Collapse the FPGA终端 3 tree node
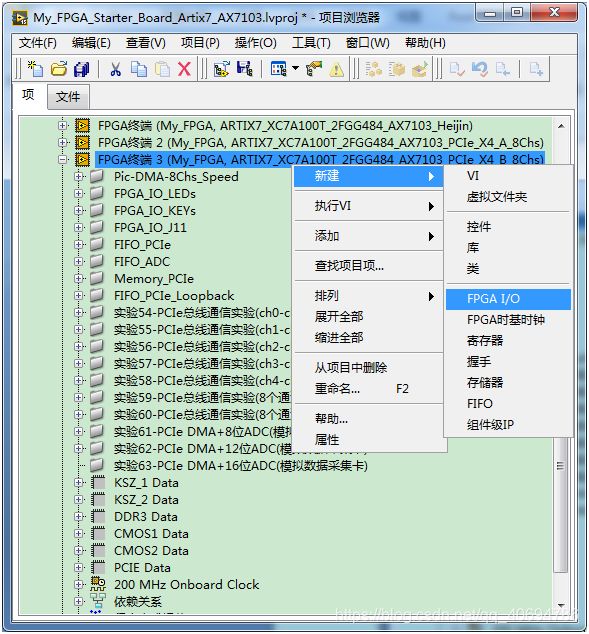This screenshot has width=589, height=634. coord(62,159)
